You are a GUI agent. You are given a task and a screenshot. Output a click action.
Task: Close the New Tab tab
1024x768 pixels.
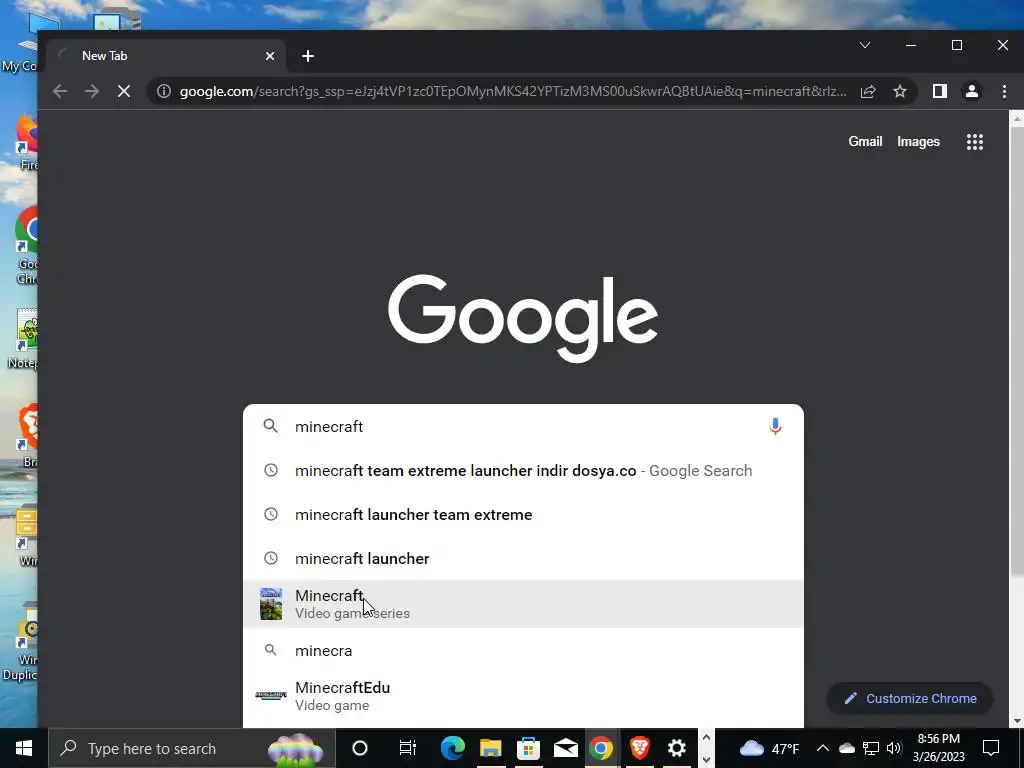click(x=270, y=56)
